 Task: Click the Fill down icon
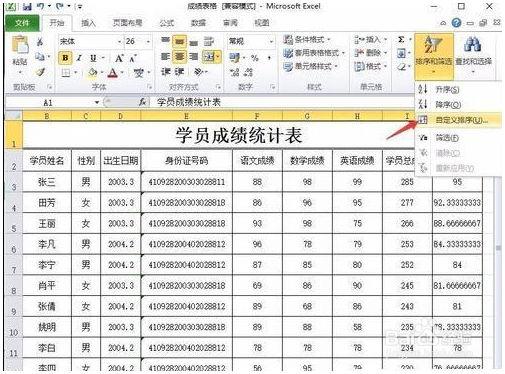tap(401, 53)
